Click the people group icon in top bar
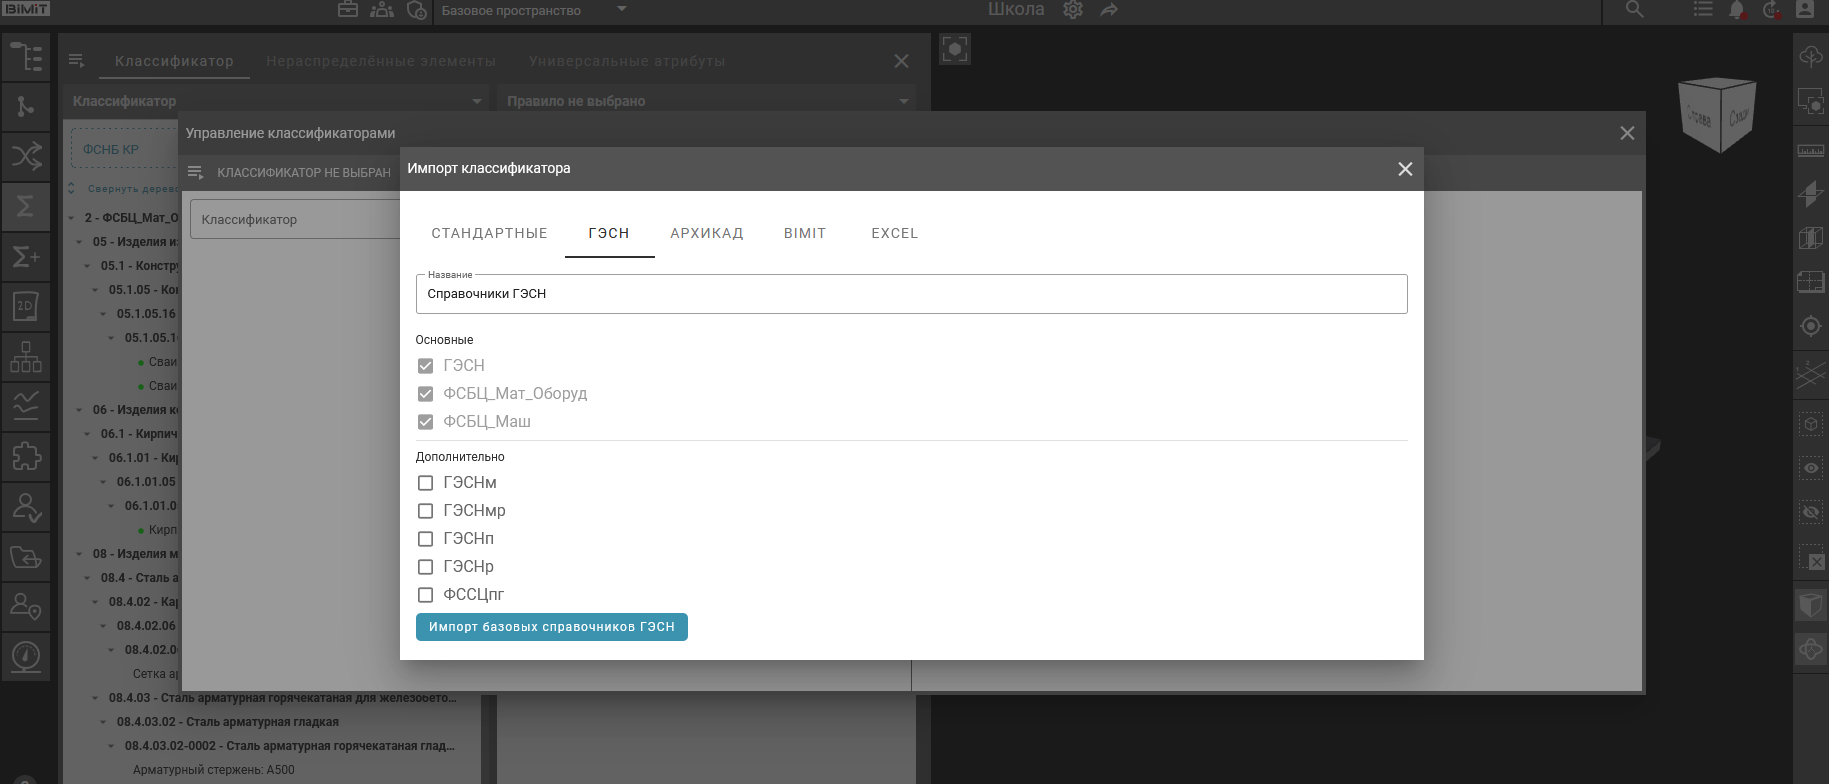Viewport: 1829px width, 784px height. [382, 10]
